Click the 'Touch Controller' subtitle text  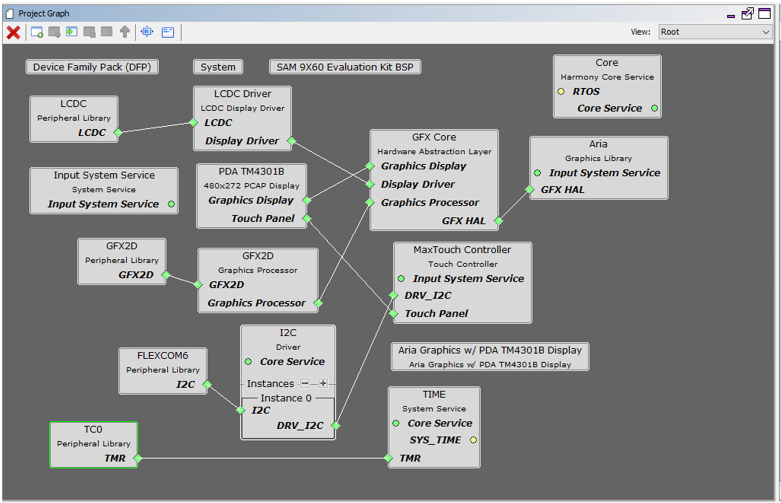463,264
